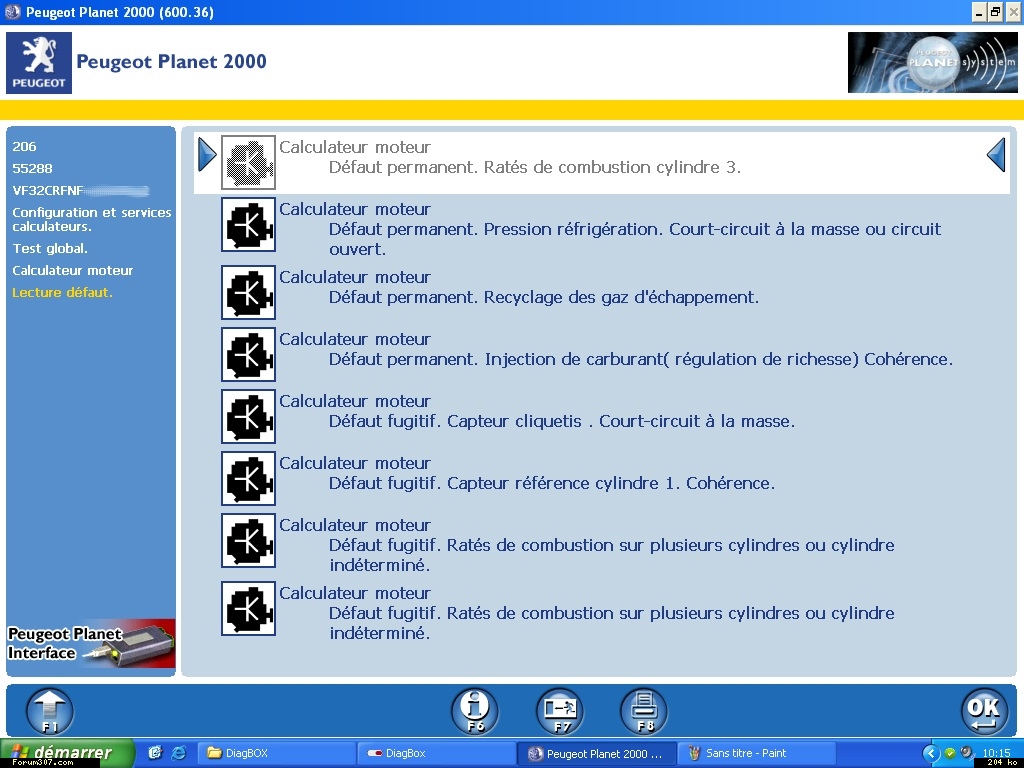Open the Windows 'démarrer' start menu
Image resolution: width=1024 pixels, height=768 pixels.
pos(57,753)
